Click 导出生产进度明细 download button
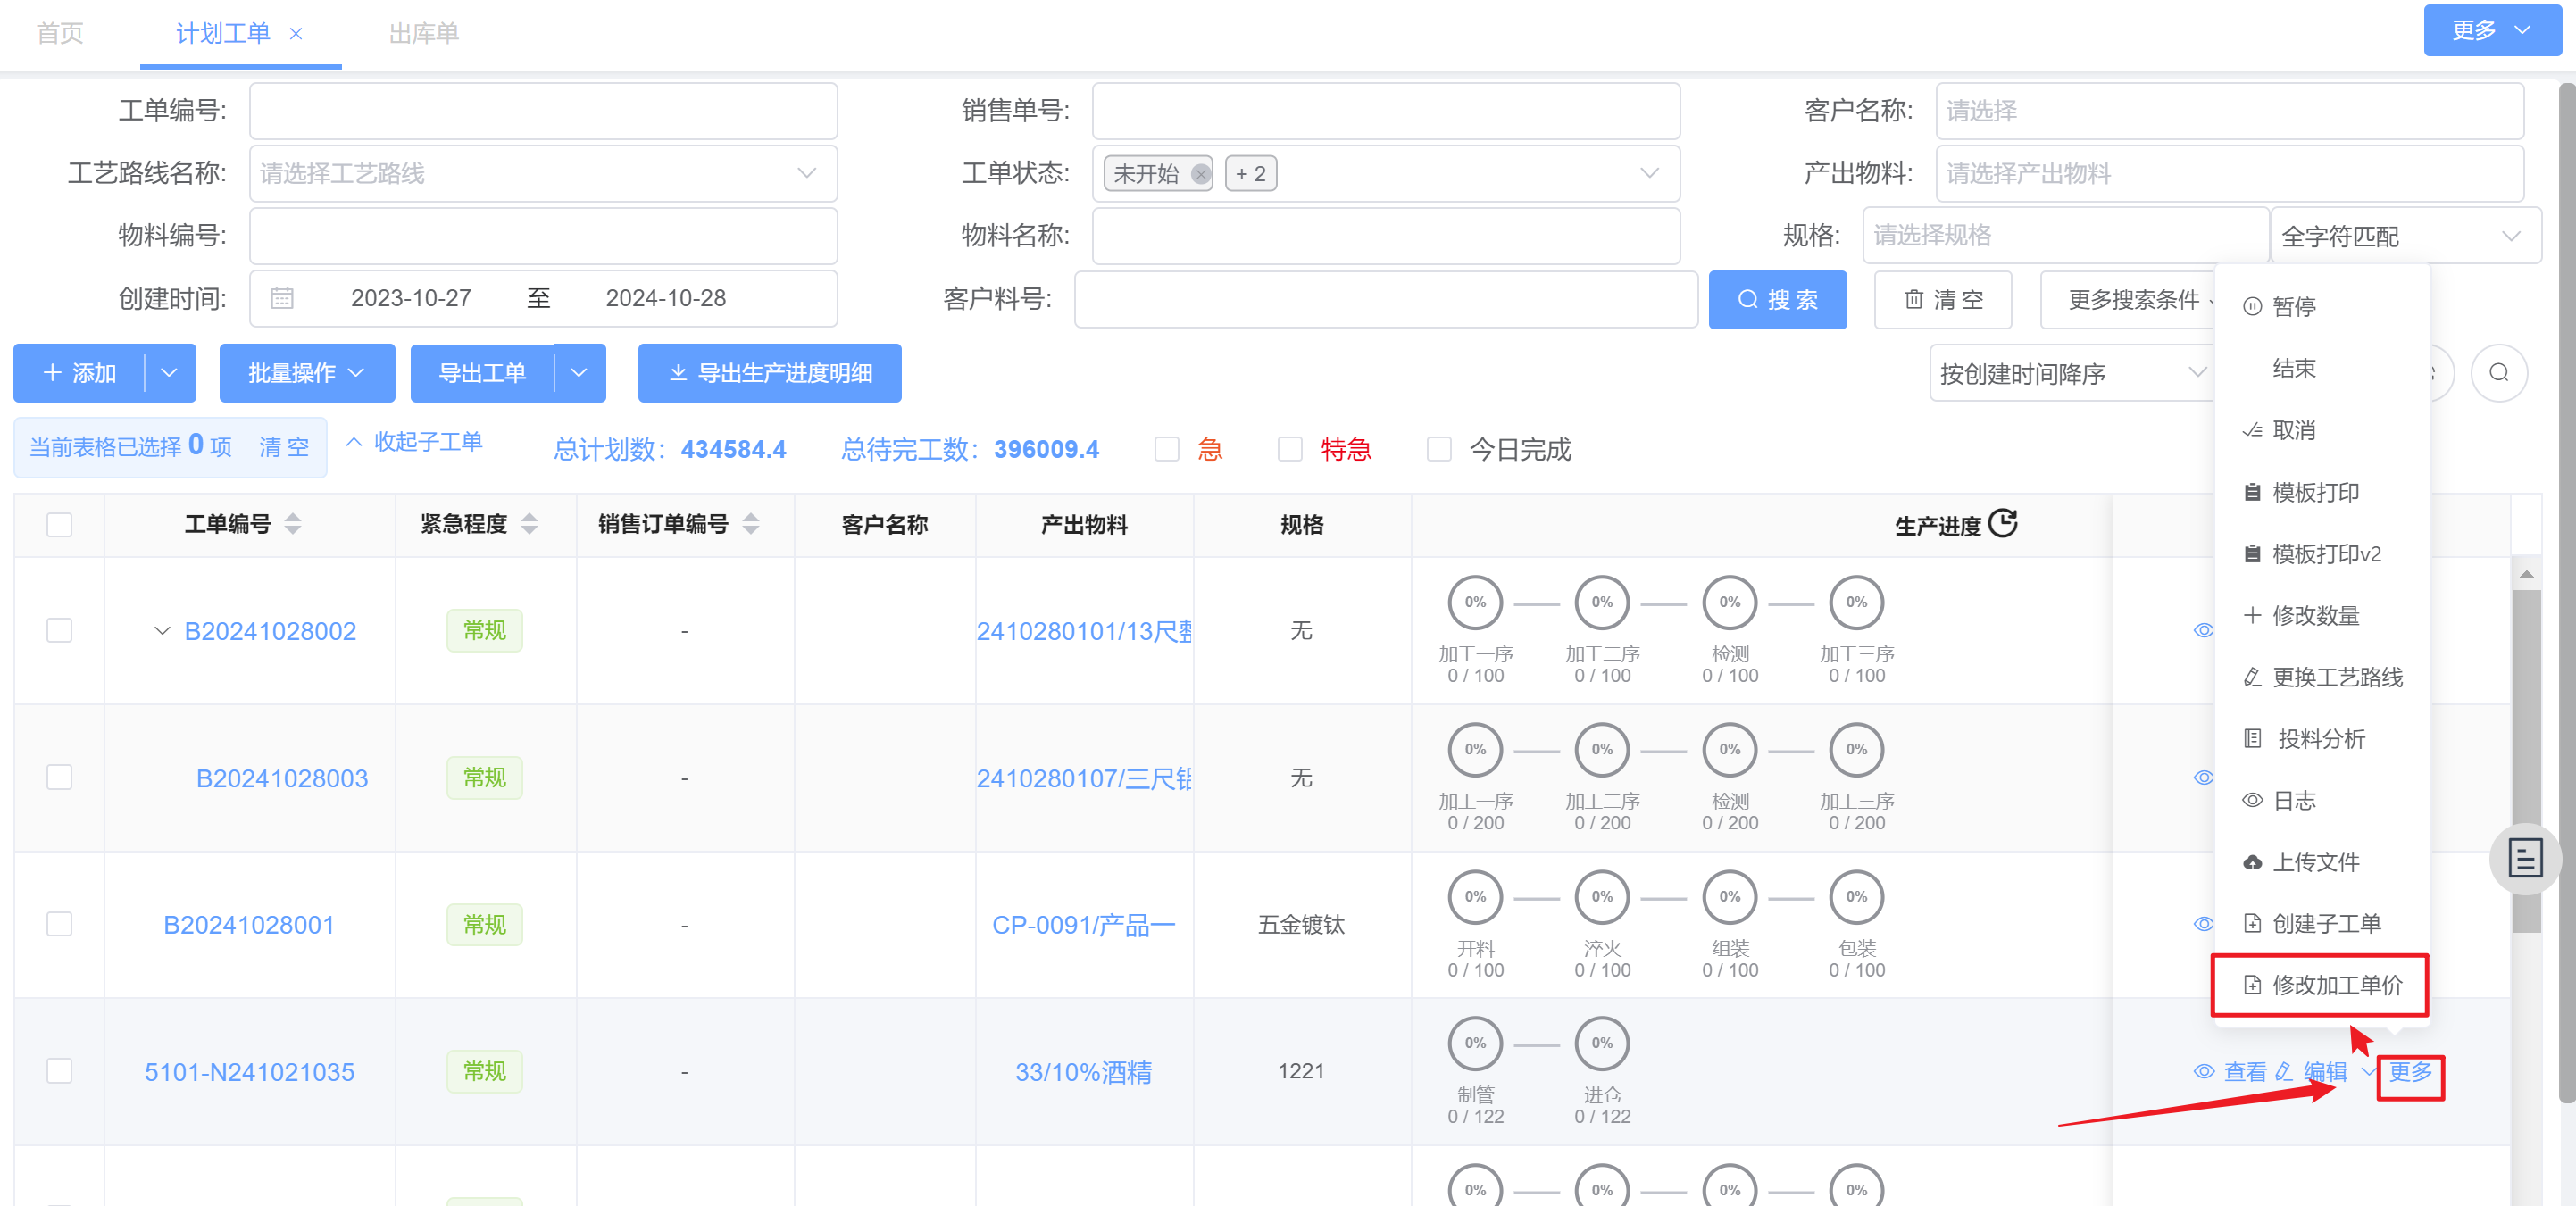This screenshot has height=1206, width=2576. tap(769, 373)
